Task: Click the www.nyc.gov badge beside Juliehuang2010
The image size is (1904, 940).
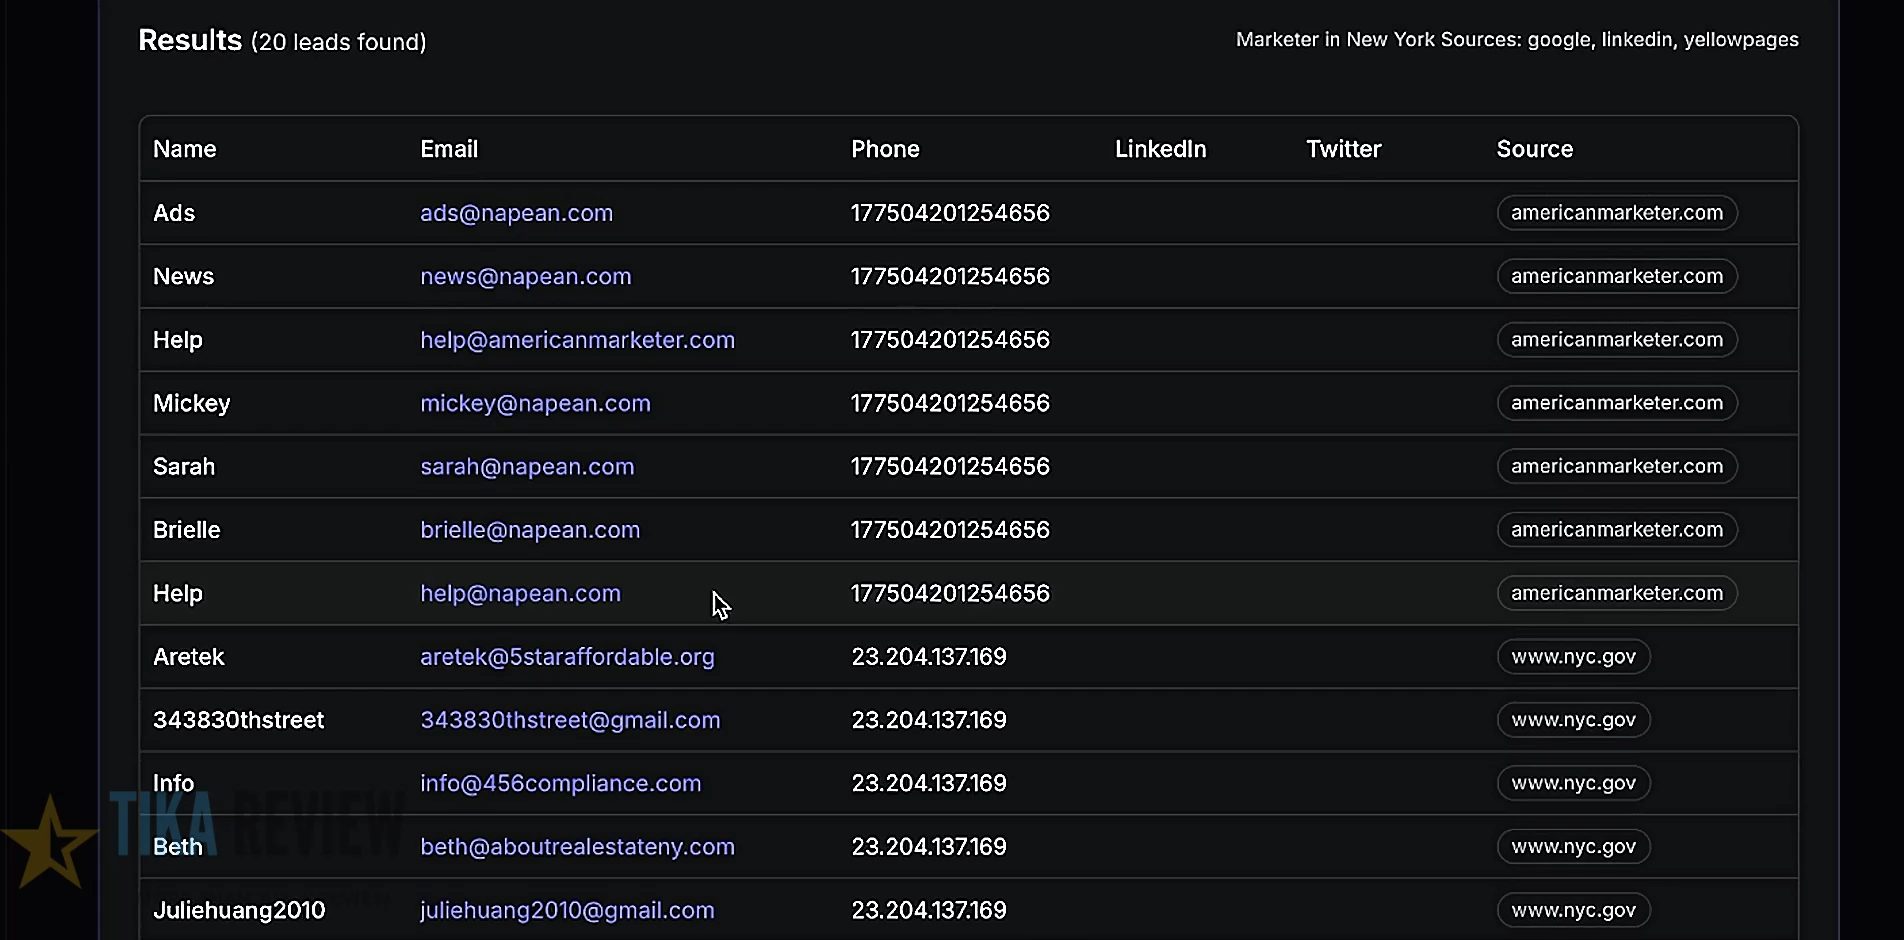Action: 1572,910
